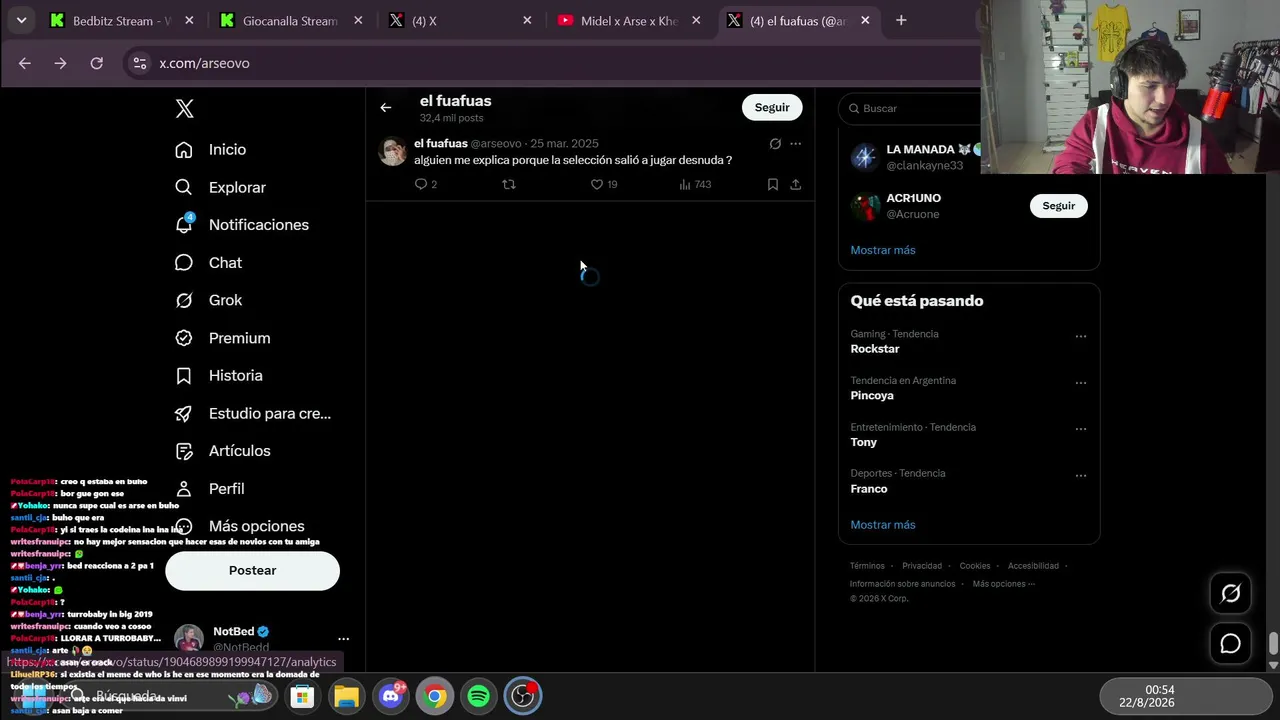1280x720 pixels.
Task: Share the el fuafuas post
Action: pos(796,184)
